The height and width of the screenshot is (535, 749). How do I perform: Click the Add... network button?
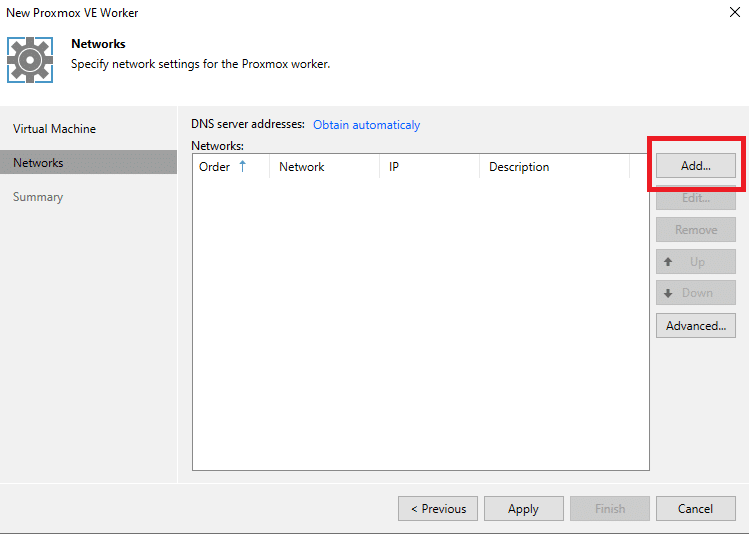pyautogui.click(x=696, y=166)
